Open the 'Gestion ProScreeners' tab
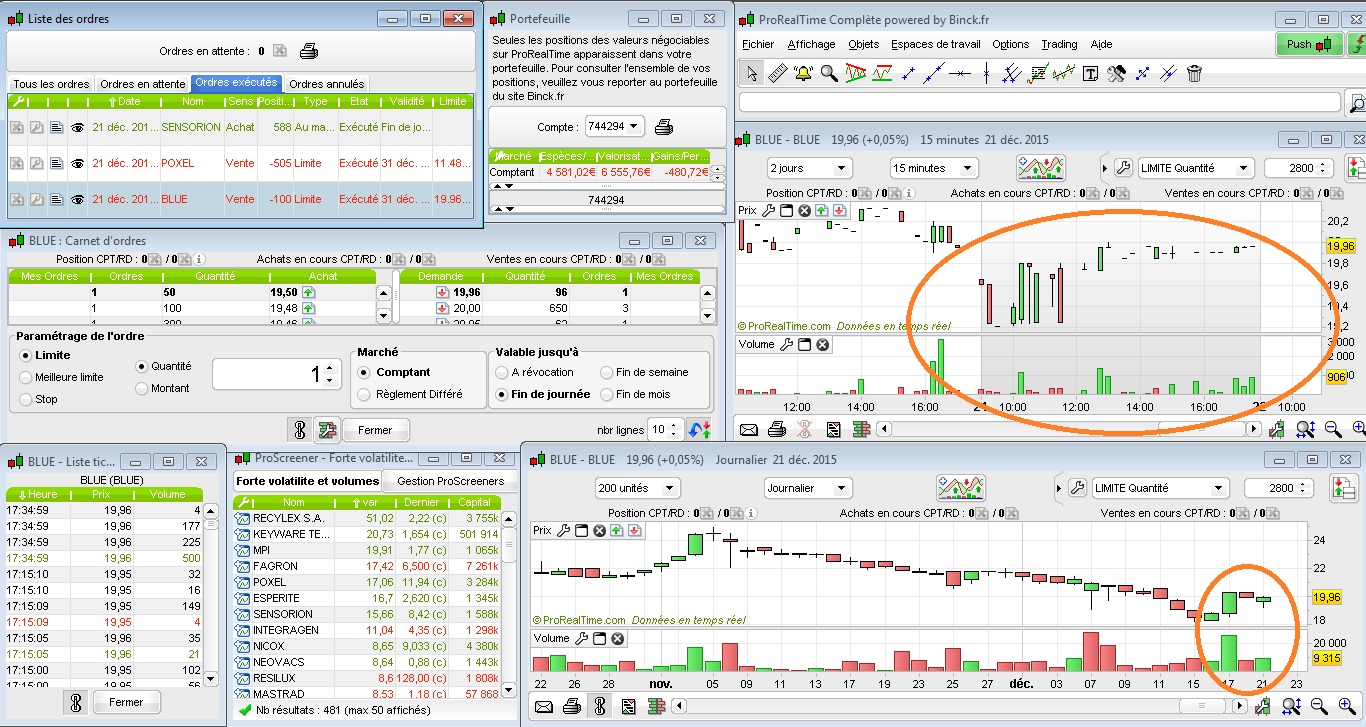1366x727 pixels. tap(451, 481)
